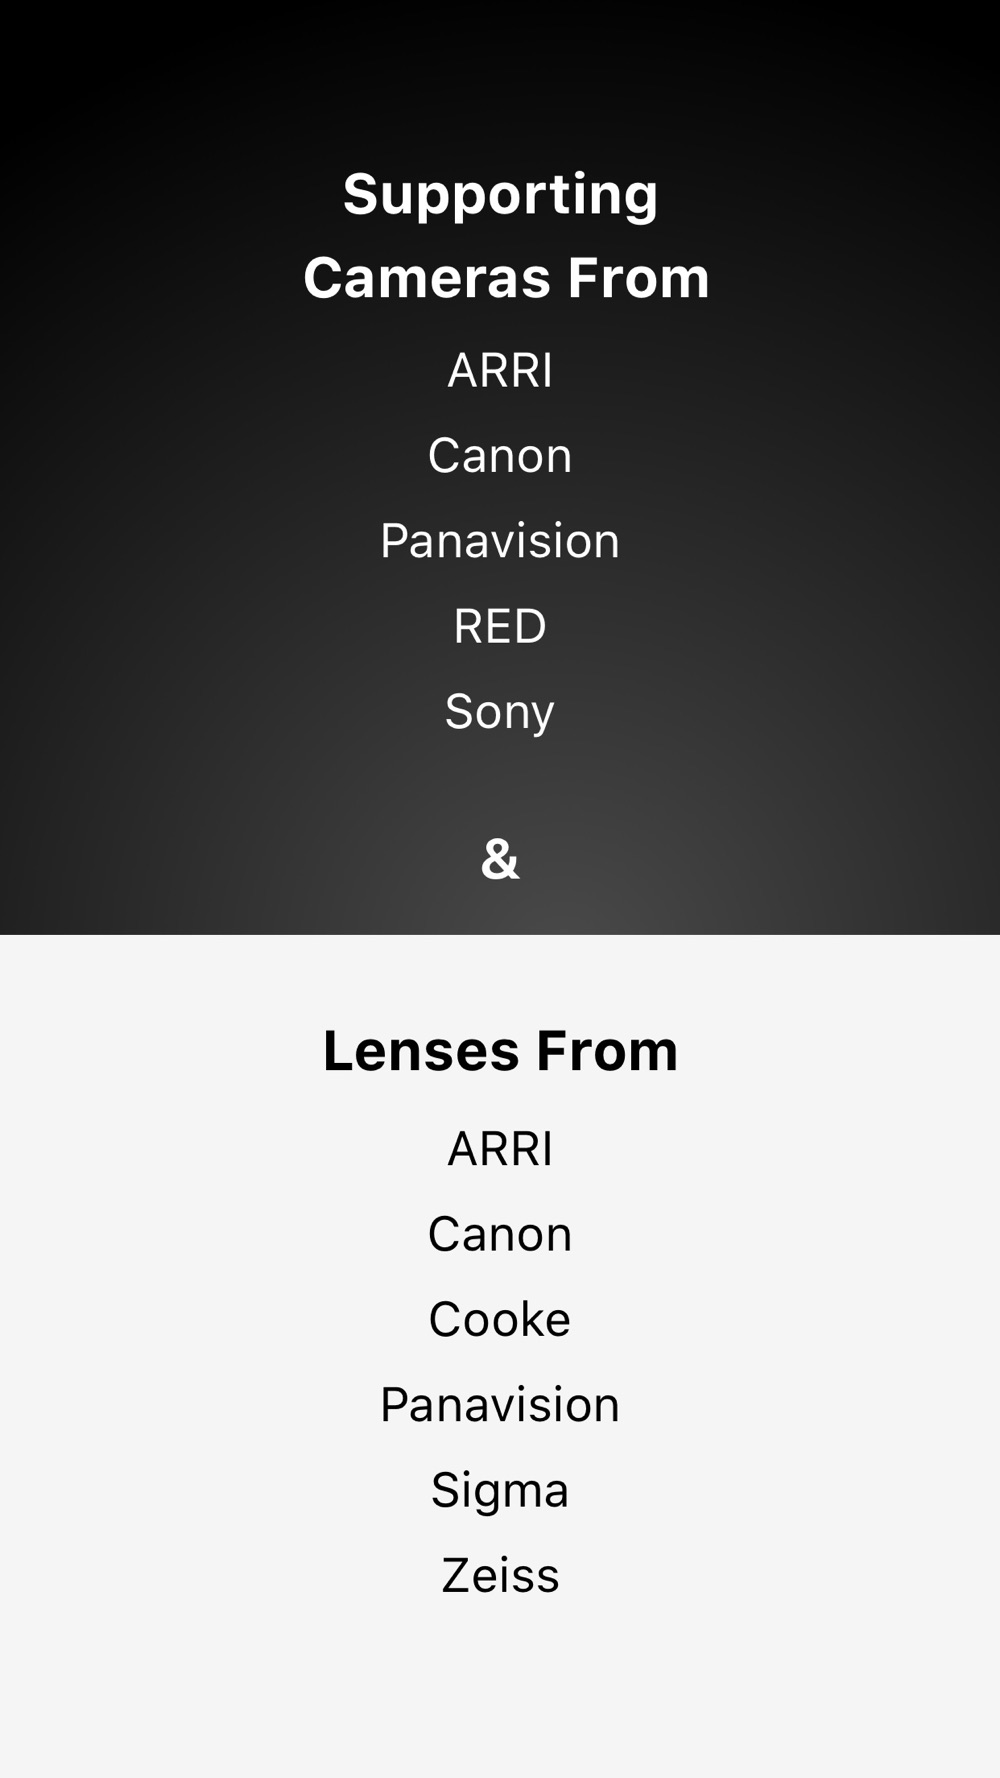The width and height of the screenshot is (1000, 1778).
Task: Select Canon in the lenses list
Action: click(500, 1234)
